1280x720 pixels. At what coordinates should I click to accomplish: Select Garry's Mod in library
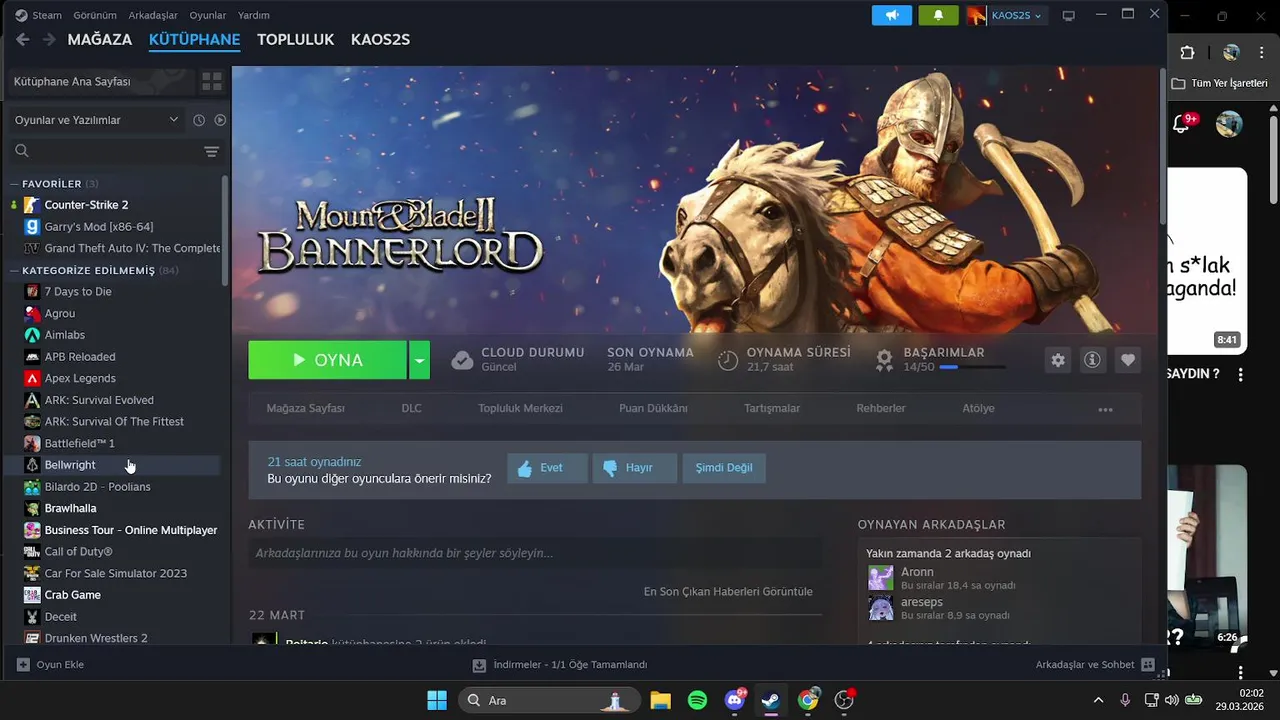(116, 227)
